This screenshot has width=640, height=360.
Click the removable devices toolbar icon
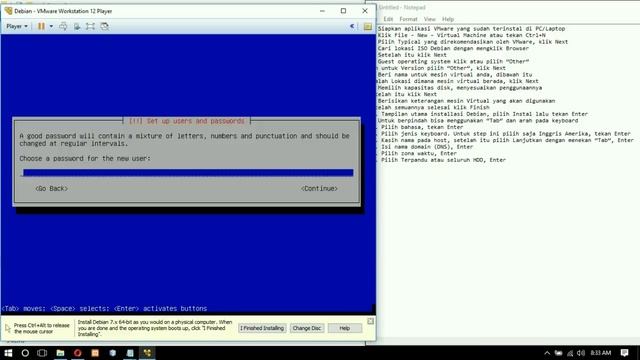point(77,26)
